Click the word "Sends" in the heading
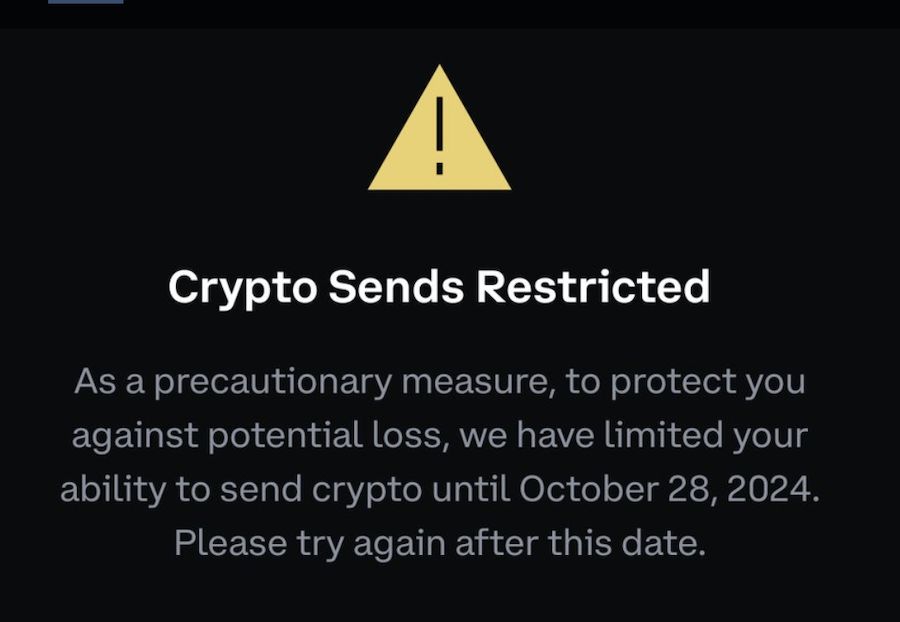Screen dimensions: 900x622 point(396,287)
